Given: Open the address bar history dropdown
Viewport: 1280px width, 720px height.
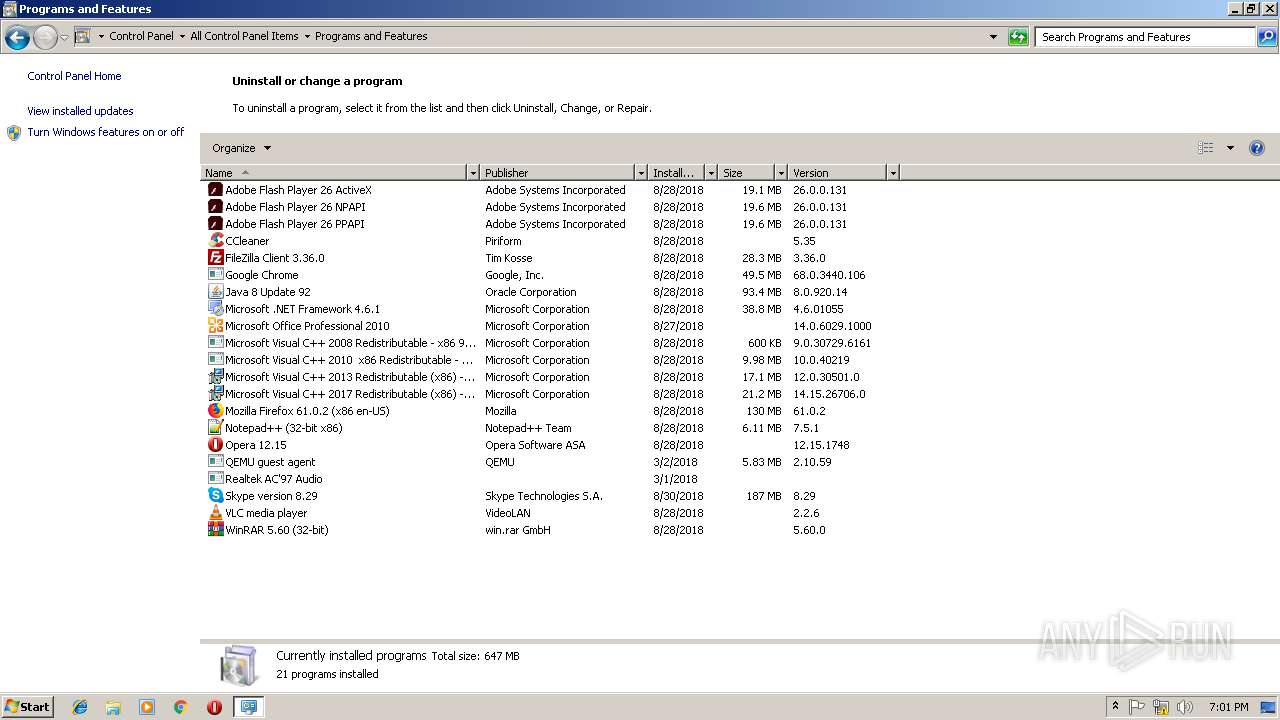Looking at the screenshot, I should pyautogui.click(x=993, y=37).
